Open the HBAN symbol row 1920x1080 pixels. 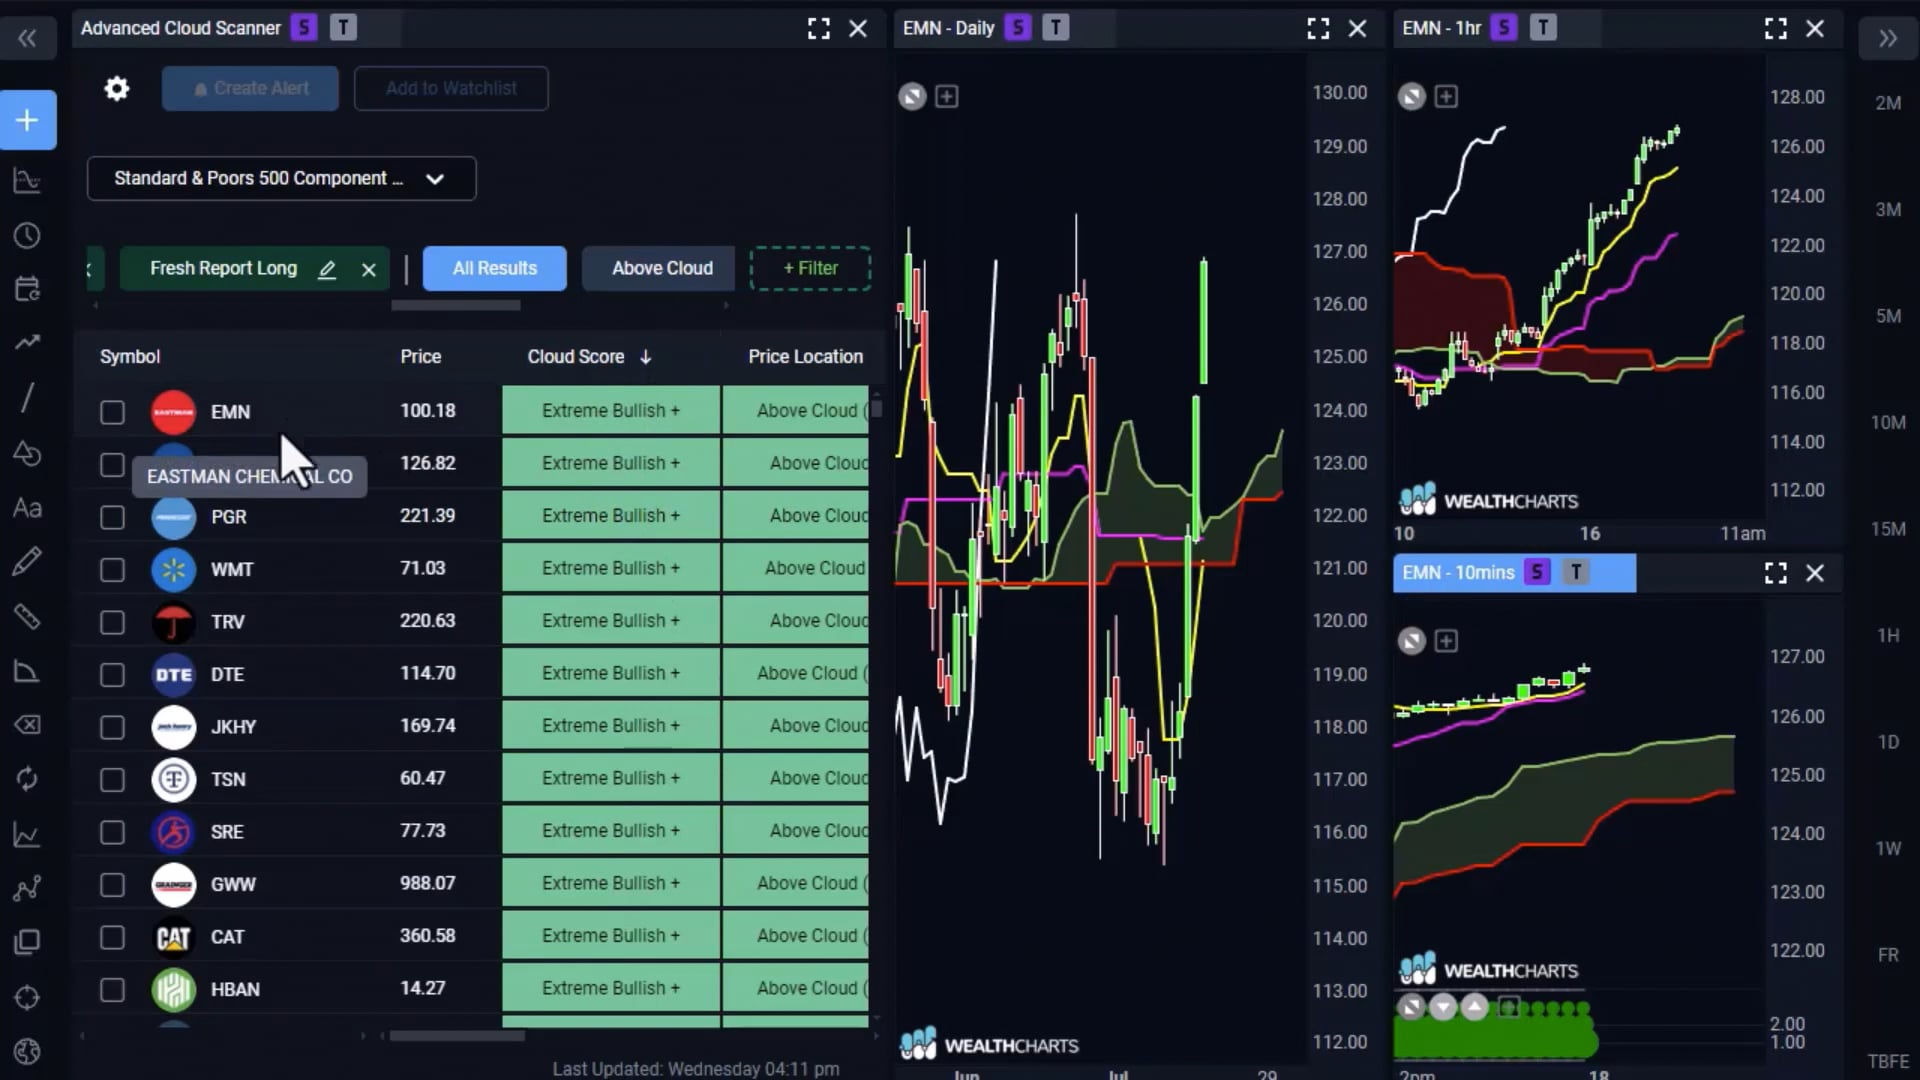235,990
